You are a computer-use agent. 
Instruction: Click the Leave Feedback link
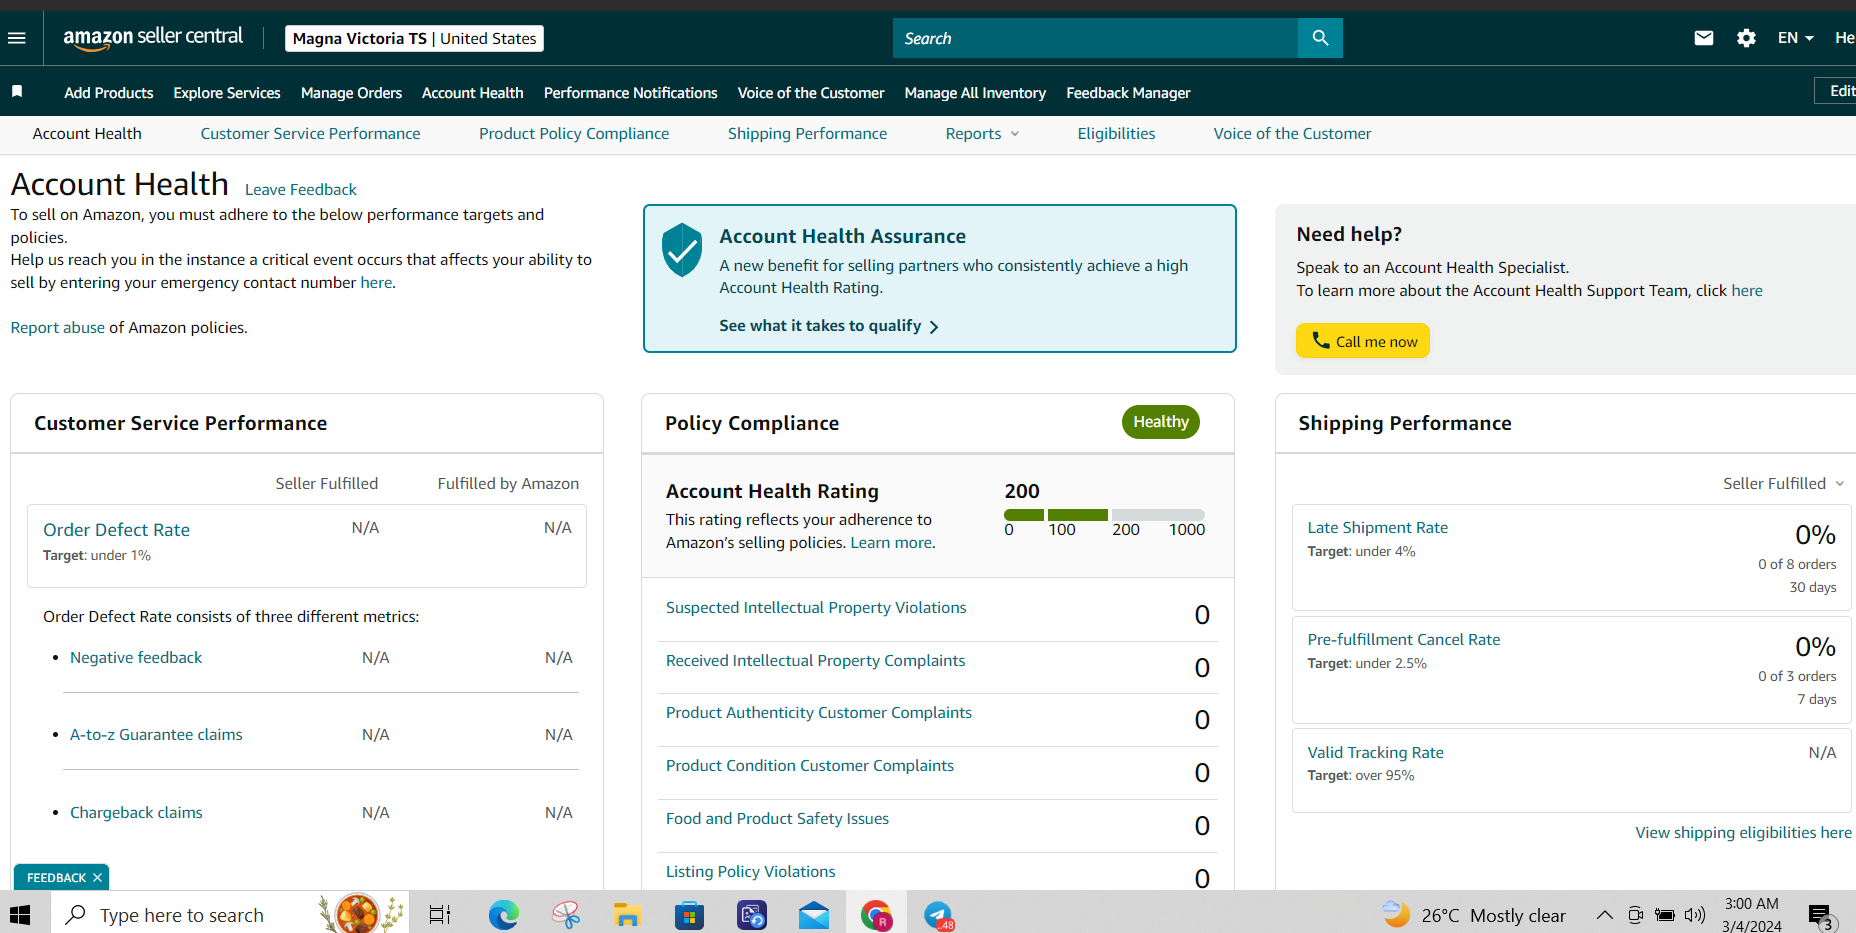[x=301, y=190]
